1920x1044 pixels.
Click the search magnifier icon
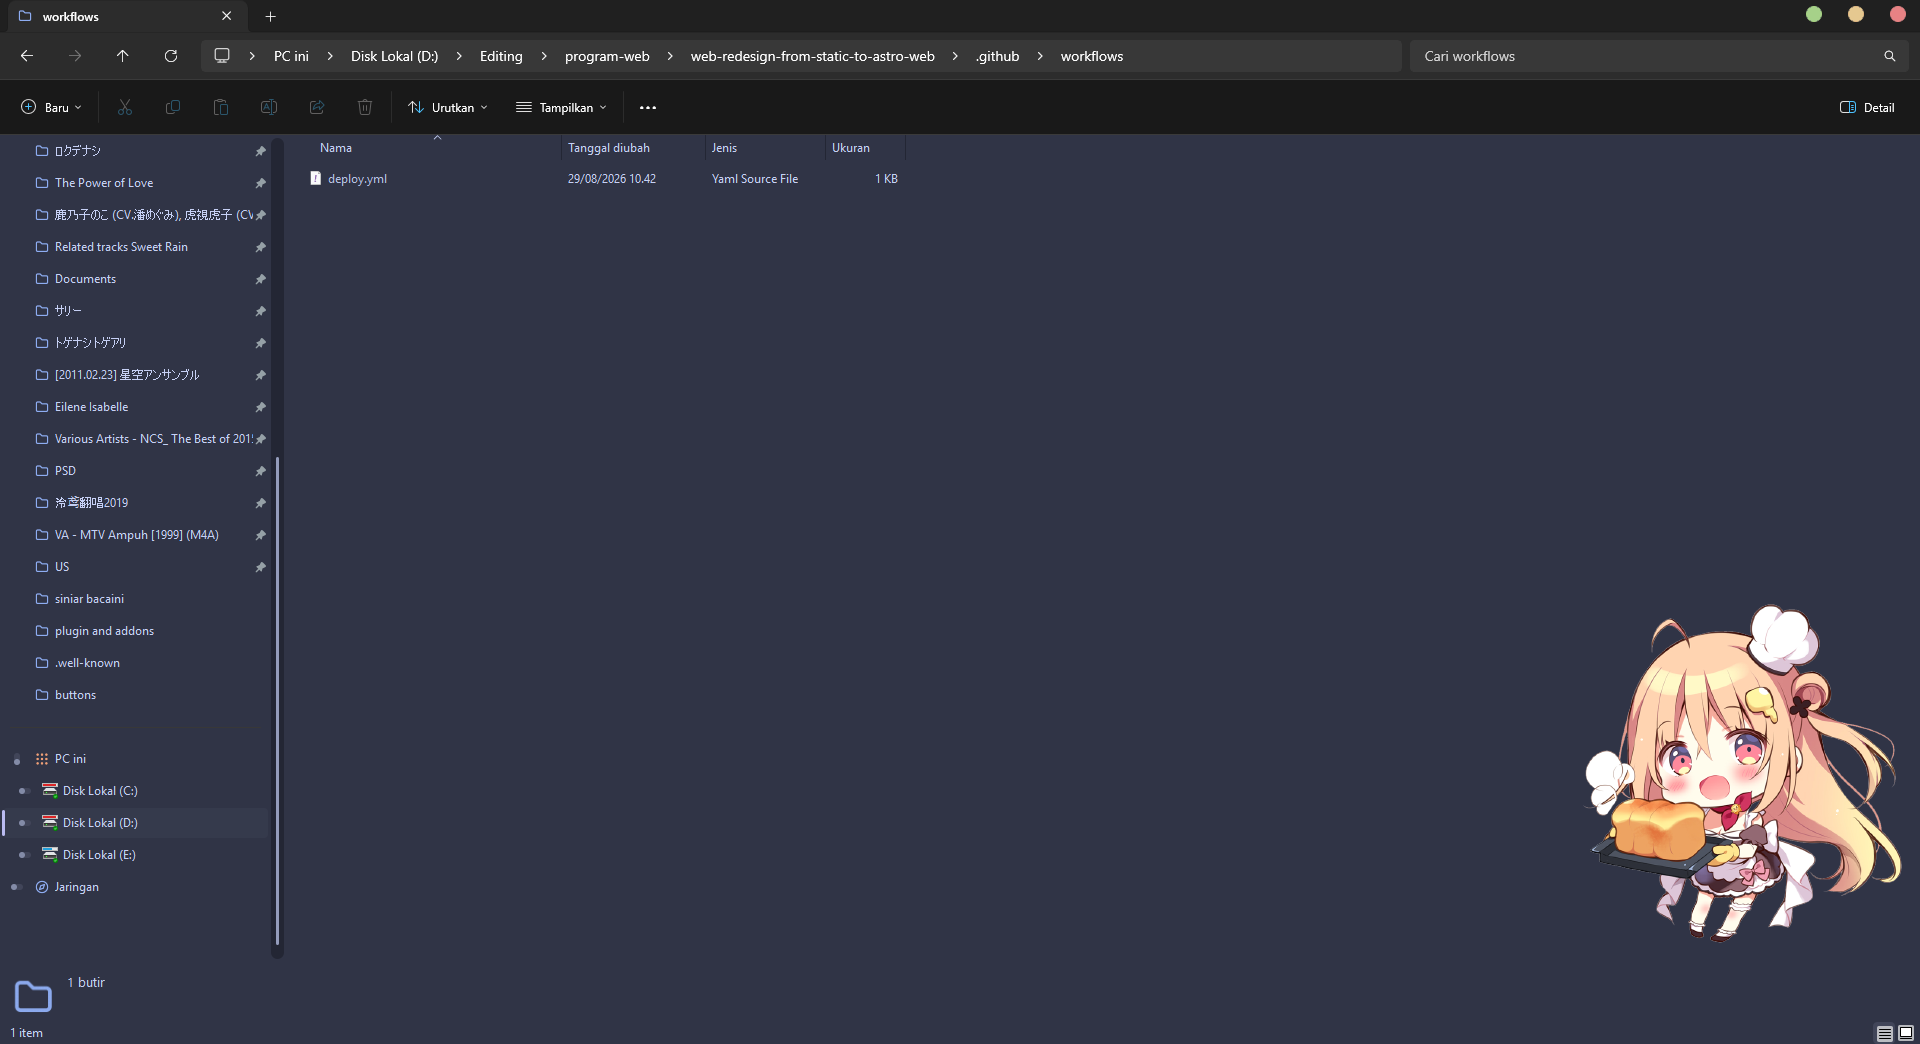tap(1890, 56)
